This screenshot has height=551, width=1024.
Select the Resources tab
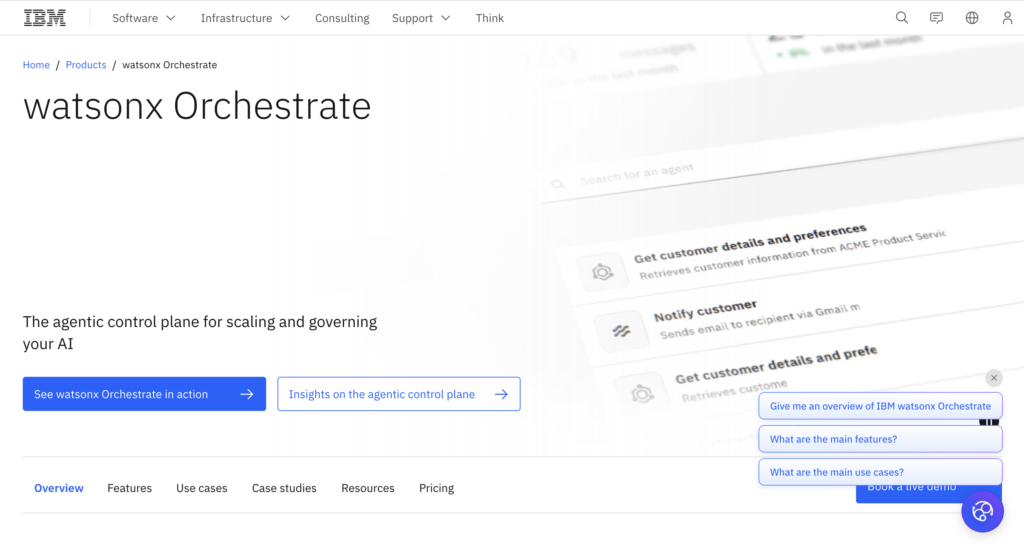(368, 488)
